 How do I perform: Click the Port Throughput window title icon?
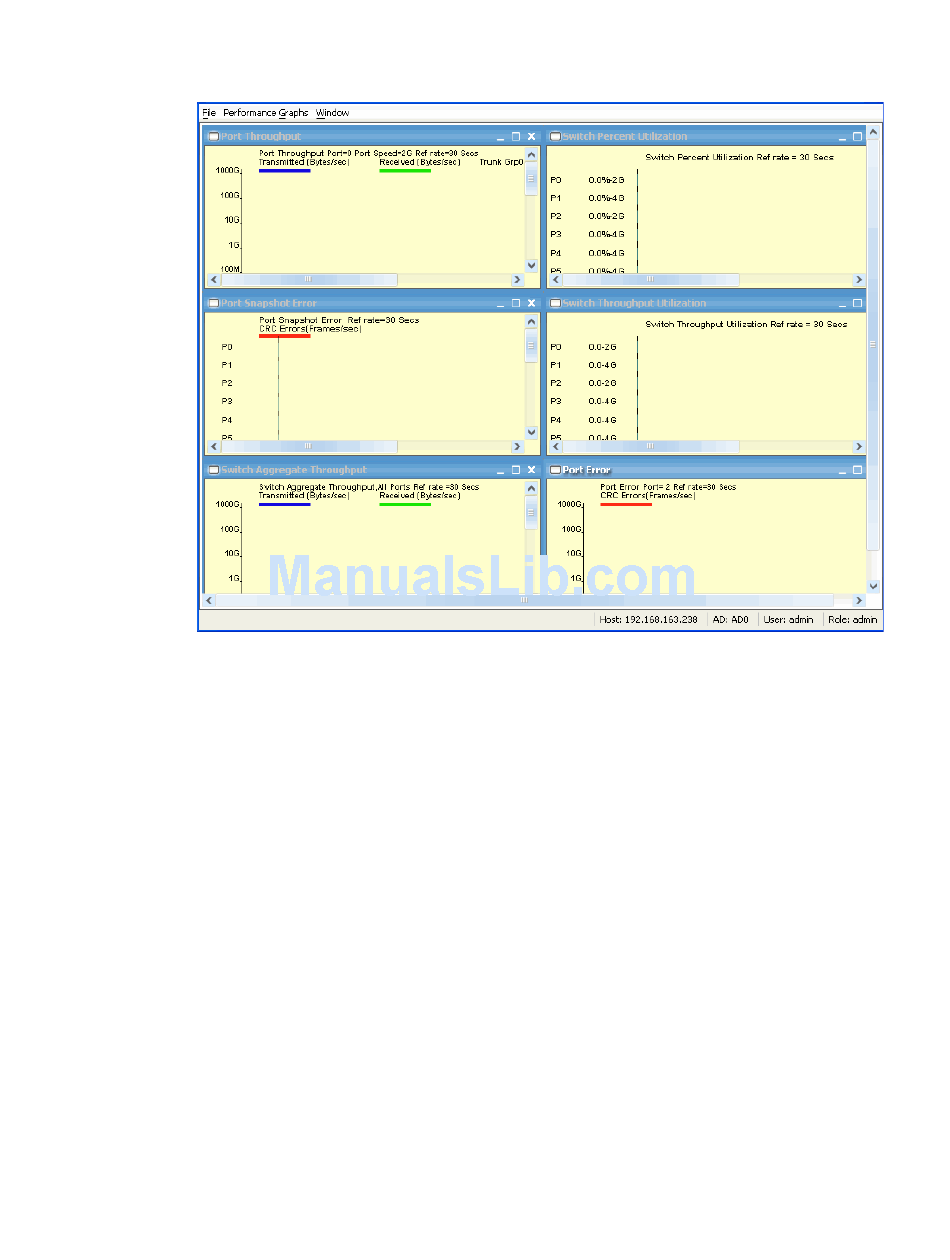click(x=213, y=137)
